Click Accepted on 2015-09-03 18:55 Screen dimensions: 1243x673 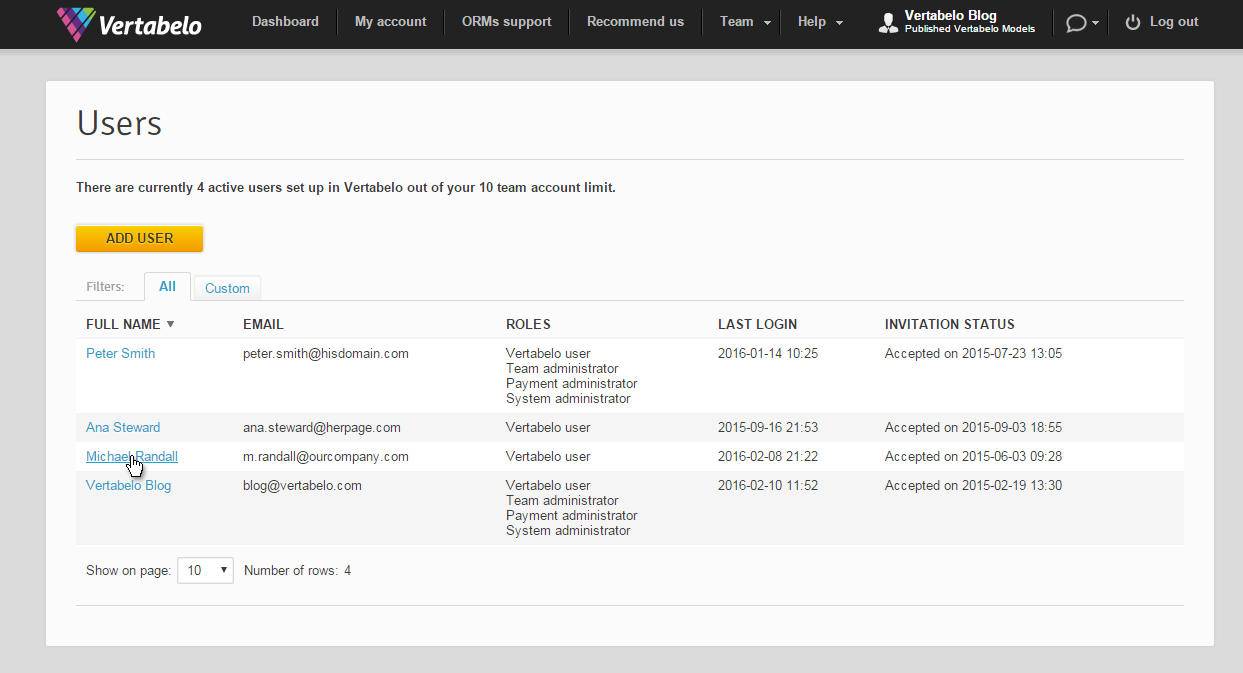[973, 427]
